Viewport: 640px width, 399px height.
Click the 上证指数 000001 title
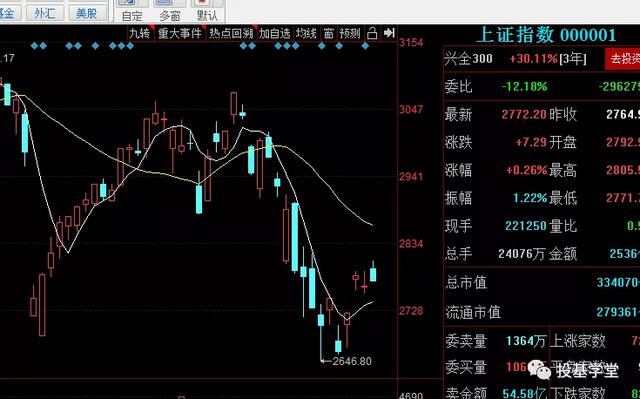pos(546,35)
